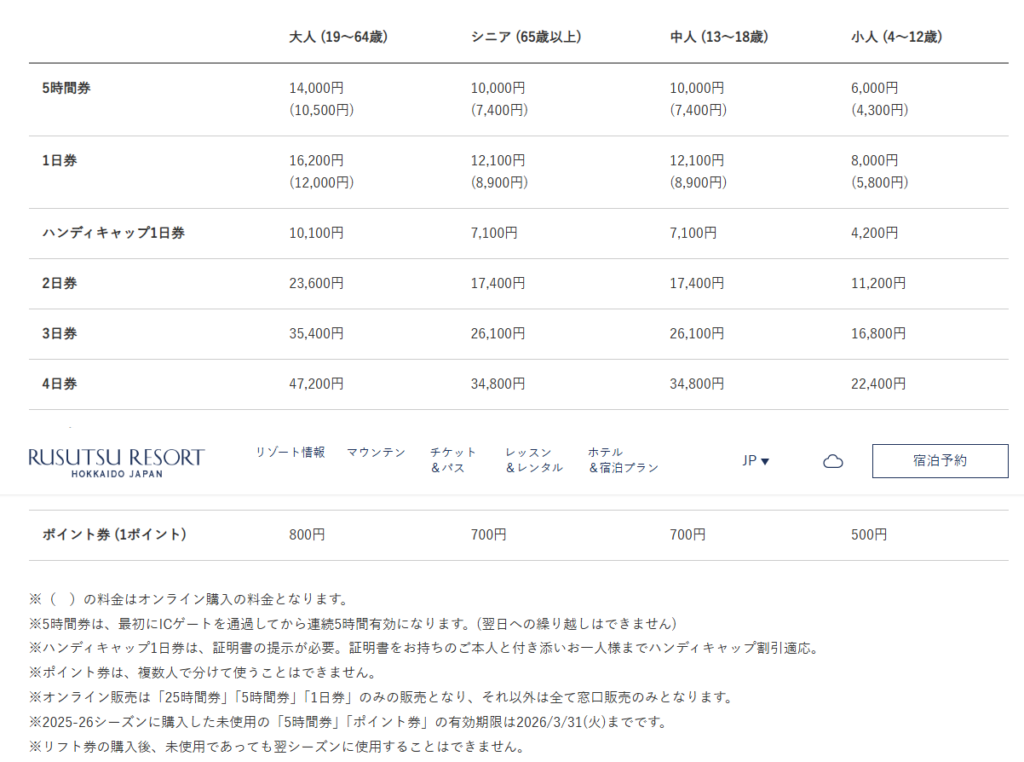Screen dimensions: 1024x762
Task: Open the レッスン＆レンタル menu
Action: [534, 460]
